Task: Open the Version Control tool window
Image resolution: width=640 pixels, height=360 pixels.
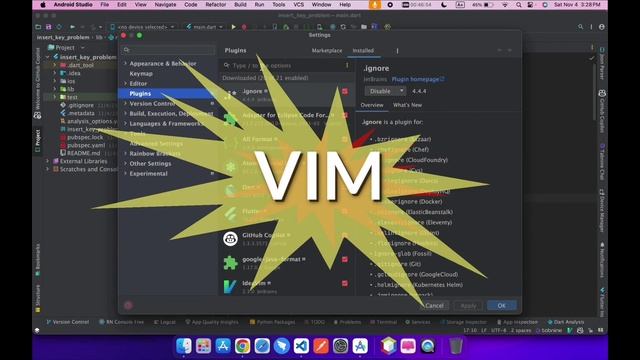Action: click(x=68, y=322)
